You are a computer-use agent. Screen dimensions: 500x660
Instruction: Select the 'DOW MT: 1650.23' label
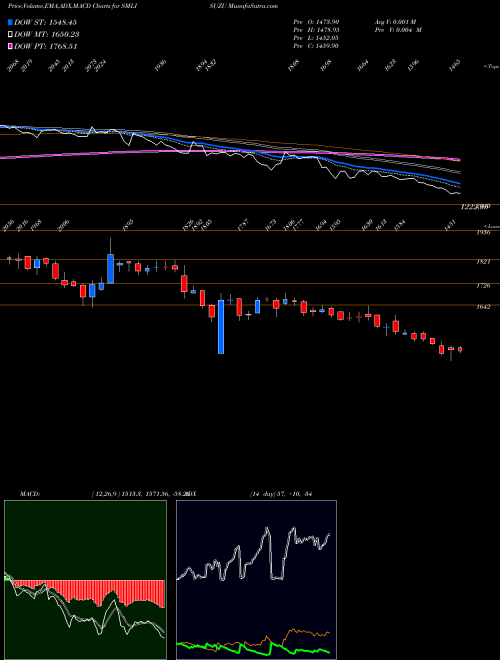pos(47,35)
